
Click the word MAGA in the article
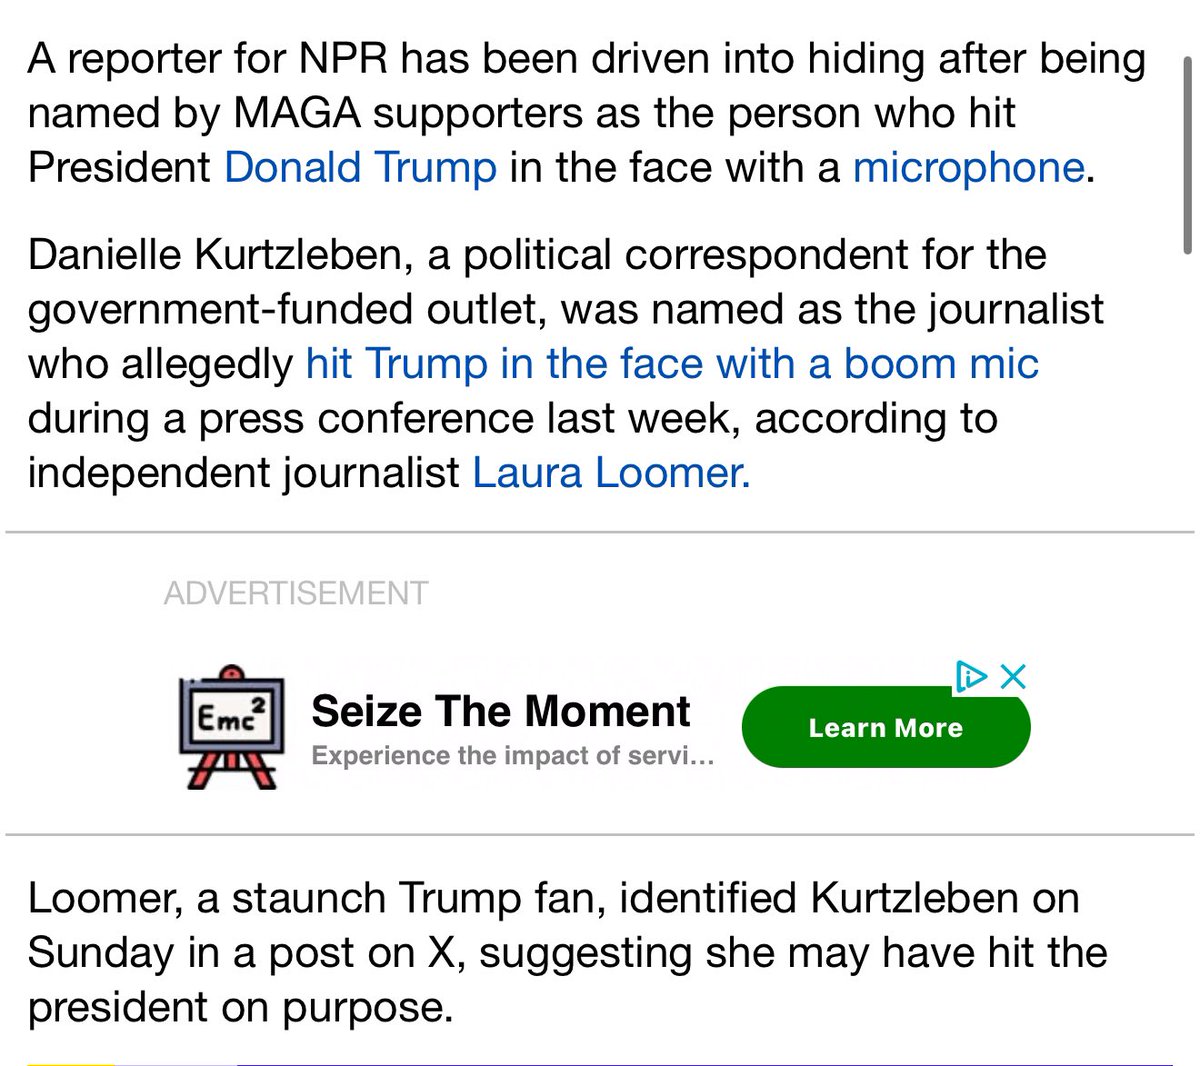[297, 113]
